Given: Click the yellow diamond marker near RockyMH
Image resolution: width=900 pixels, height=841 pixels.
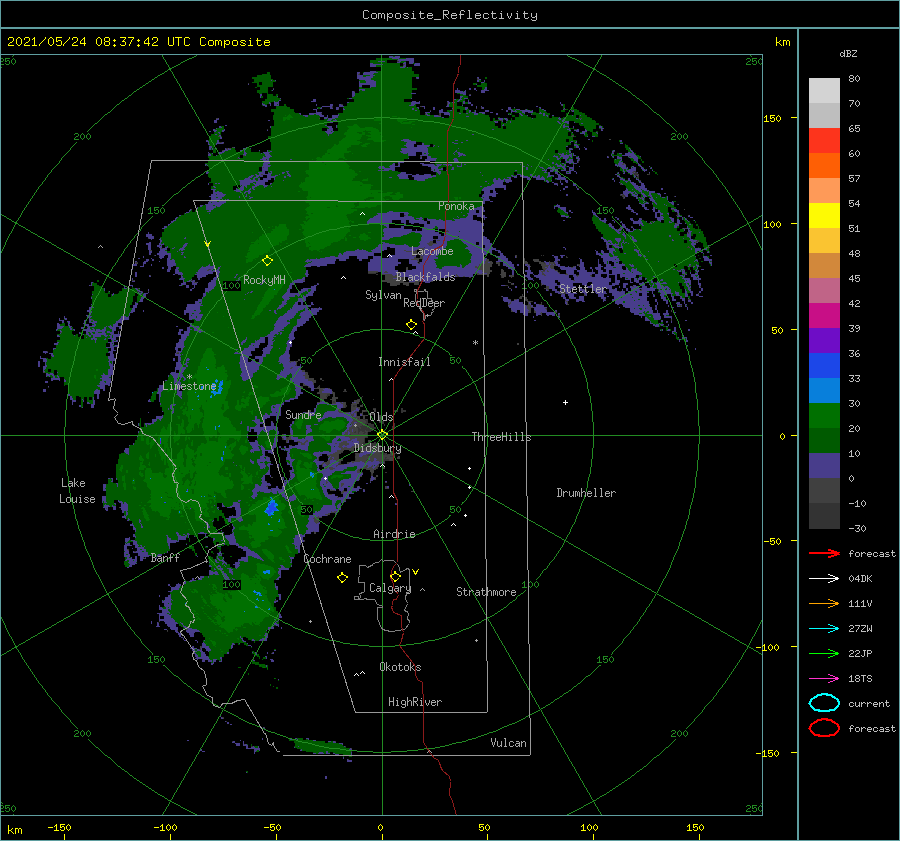Looking at the screenshot, I should click(267, 261).
